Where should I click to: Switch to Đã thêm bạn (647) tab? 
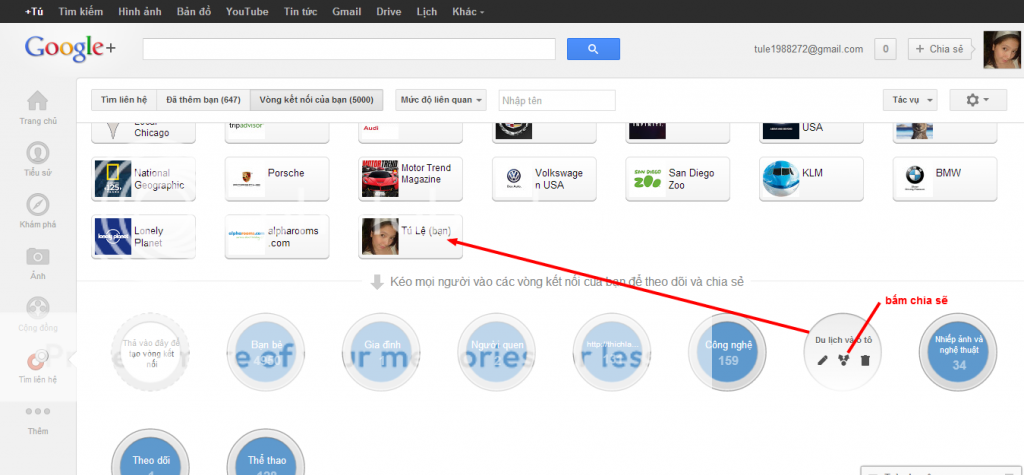click(203, 100)
